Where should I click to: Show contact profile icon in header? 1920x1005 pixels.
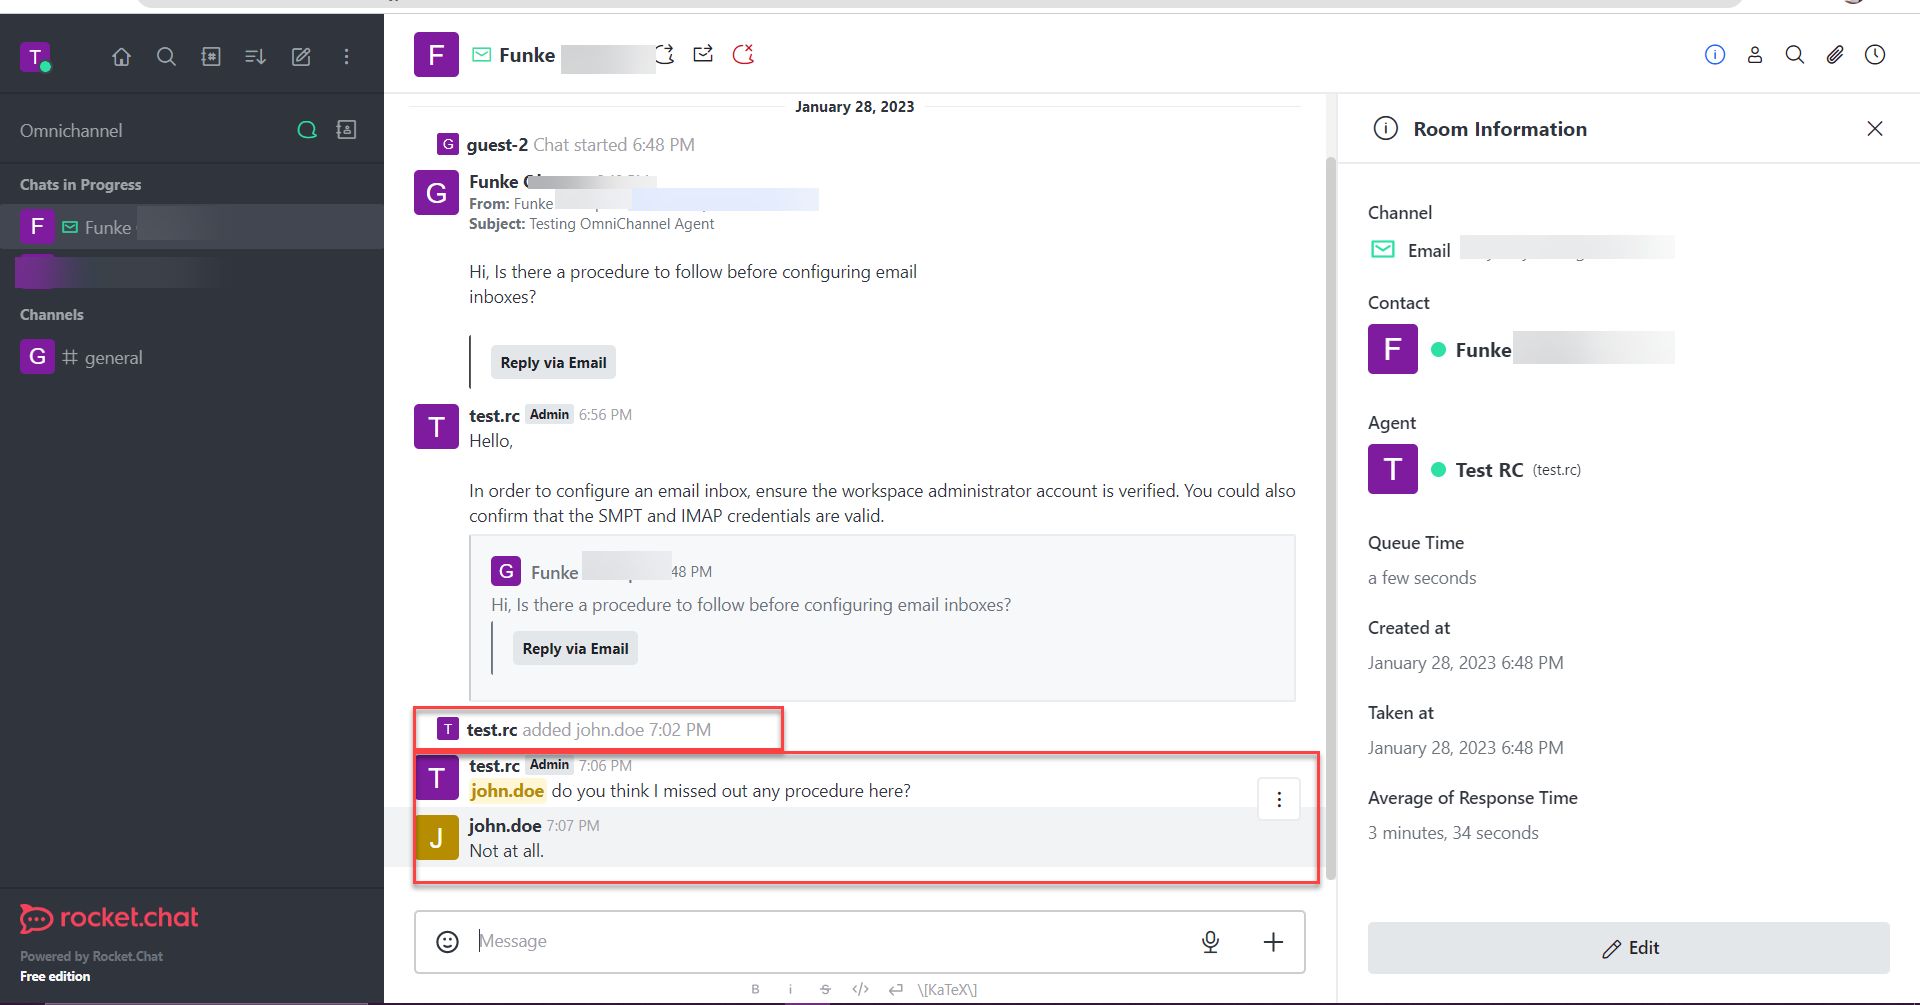tap(1754, 55)
